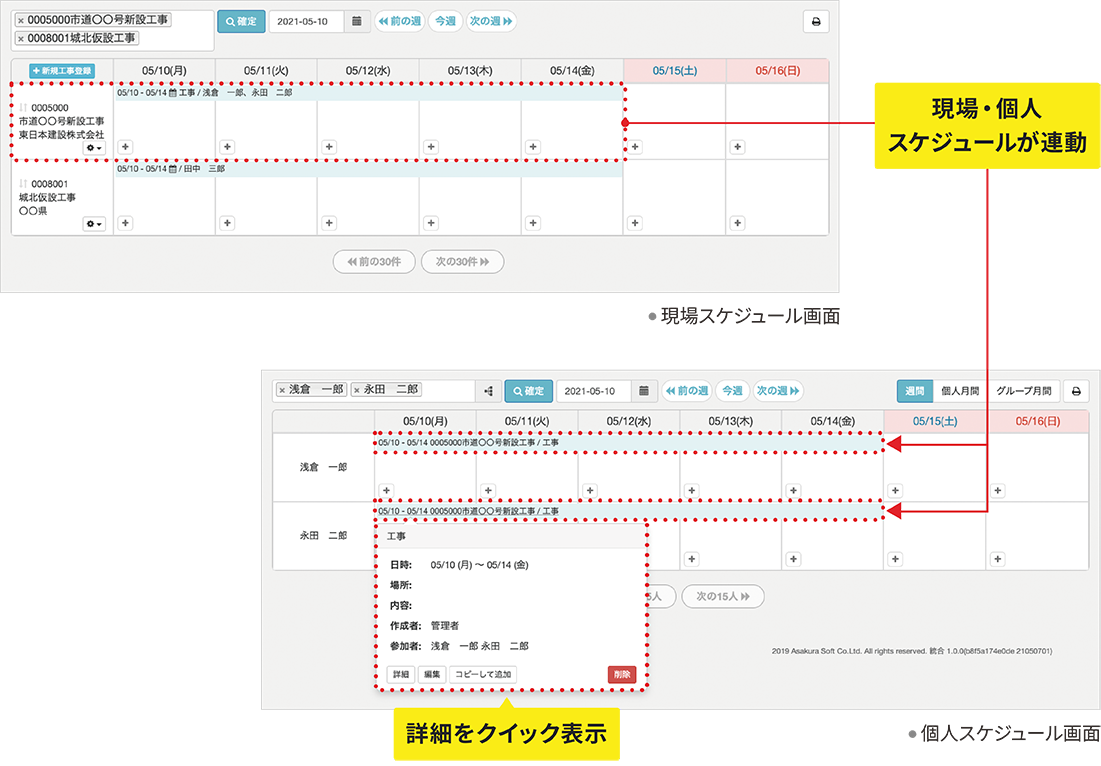
Task: Click コピーして追加 button in popup
Action: point(483,675)
